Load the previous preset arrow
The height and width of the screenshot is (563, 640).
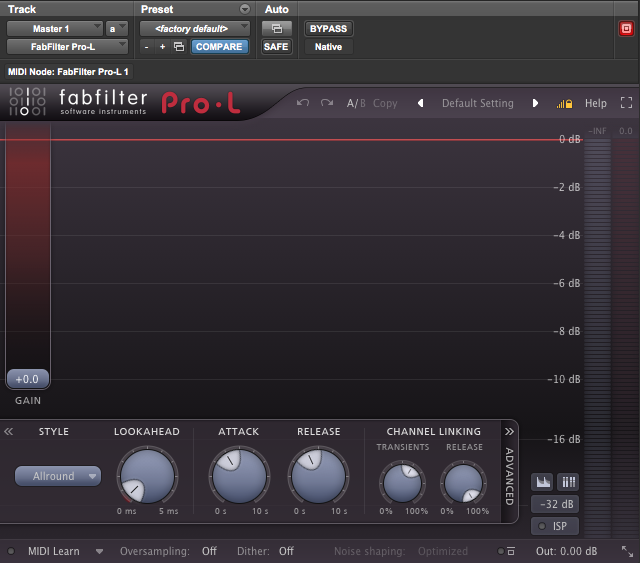click(x=420, y=103)
